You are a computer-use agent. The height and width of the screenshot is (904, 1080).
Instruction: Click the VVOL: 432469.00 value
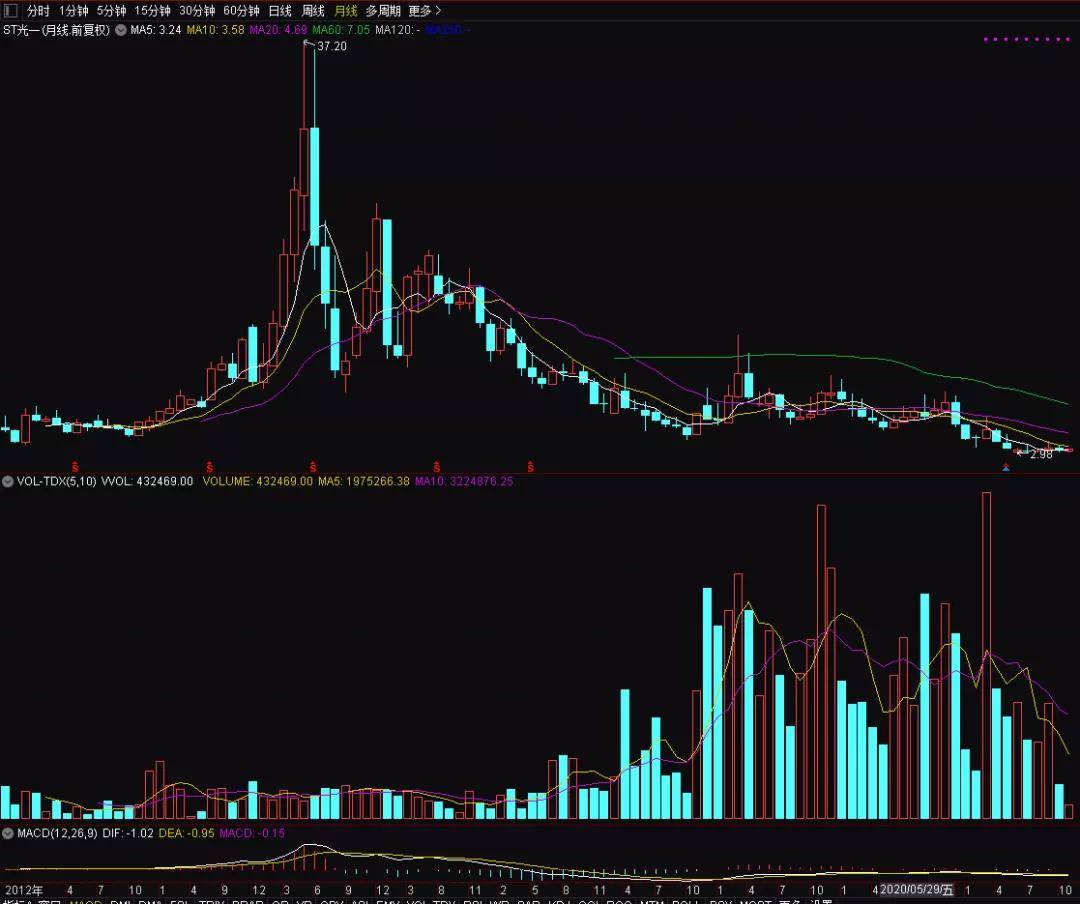(x=147, y=482)
